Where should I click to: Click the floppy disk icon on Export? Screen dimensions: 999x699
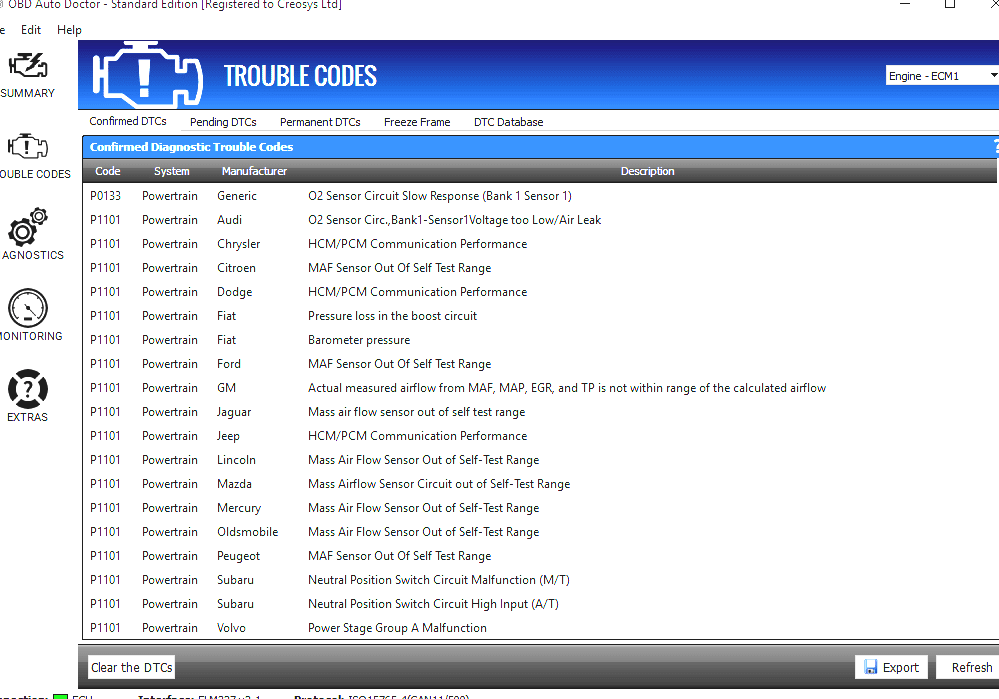tap(870, 667)
